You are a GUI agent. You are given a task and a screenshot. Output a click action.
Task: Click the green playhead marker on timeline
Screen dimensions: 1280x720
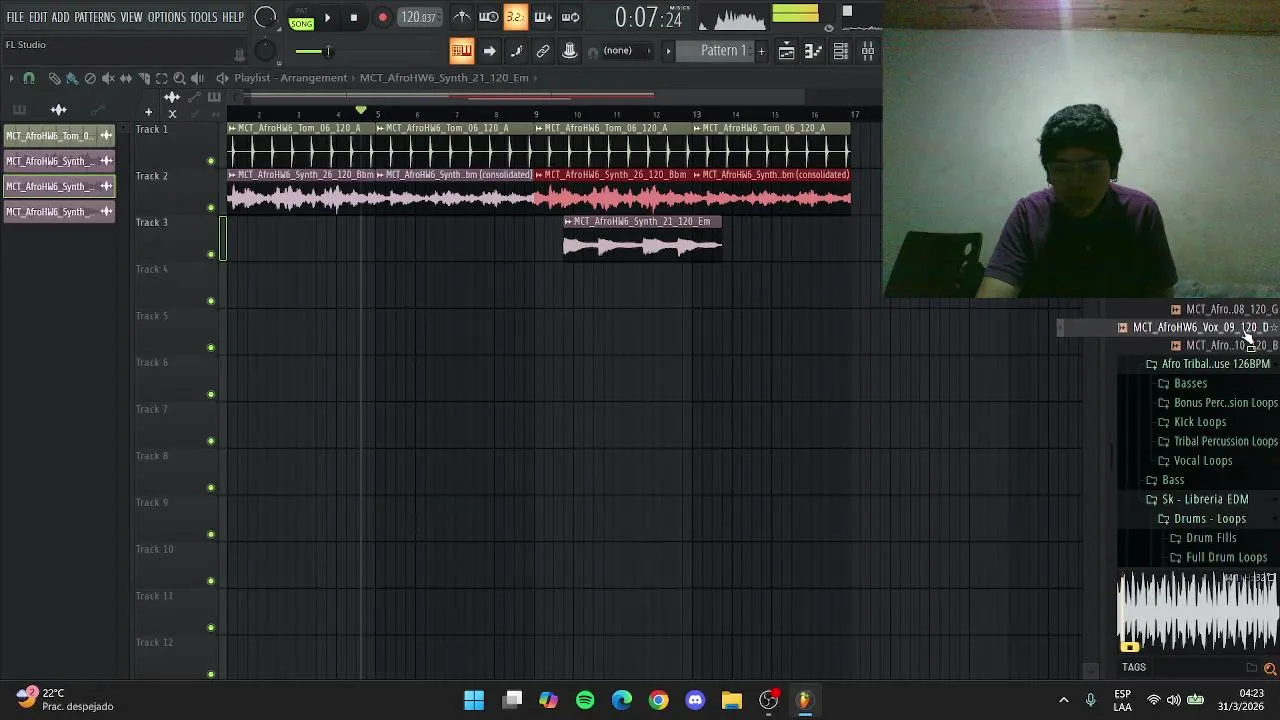[361, 110]
